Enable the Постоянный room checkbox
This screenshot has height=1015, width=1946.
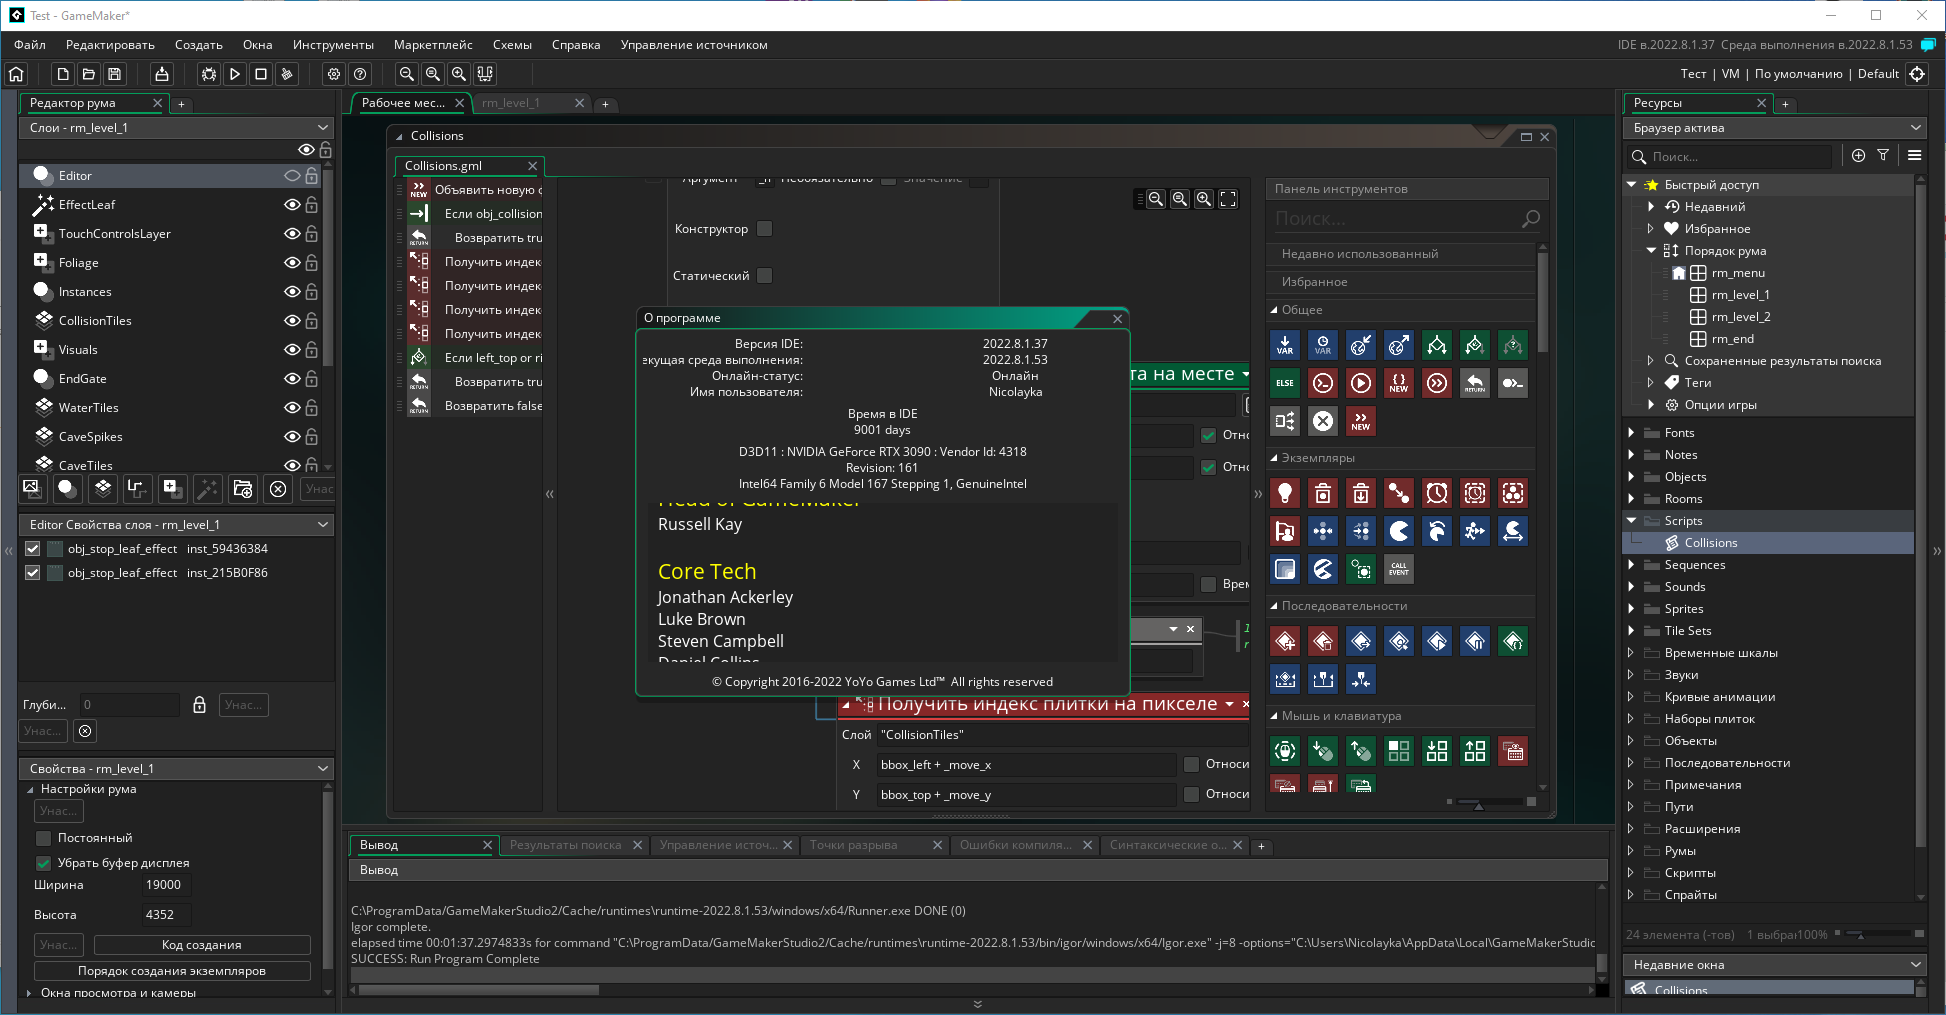tap(43, 838)
